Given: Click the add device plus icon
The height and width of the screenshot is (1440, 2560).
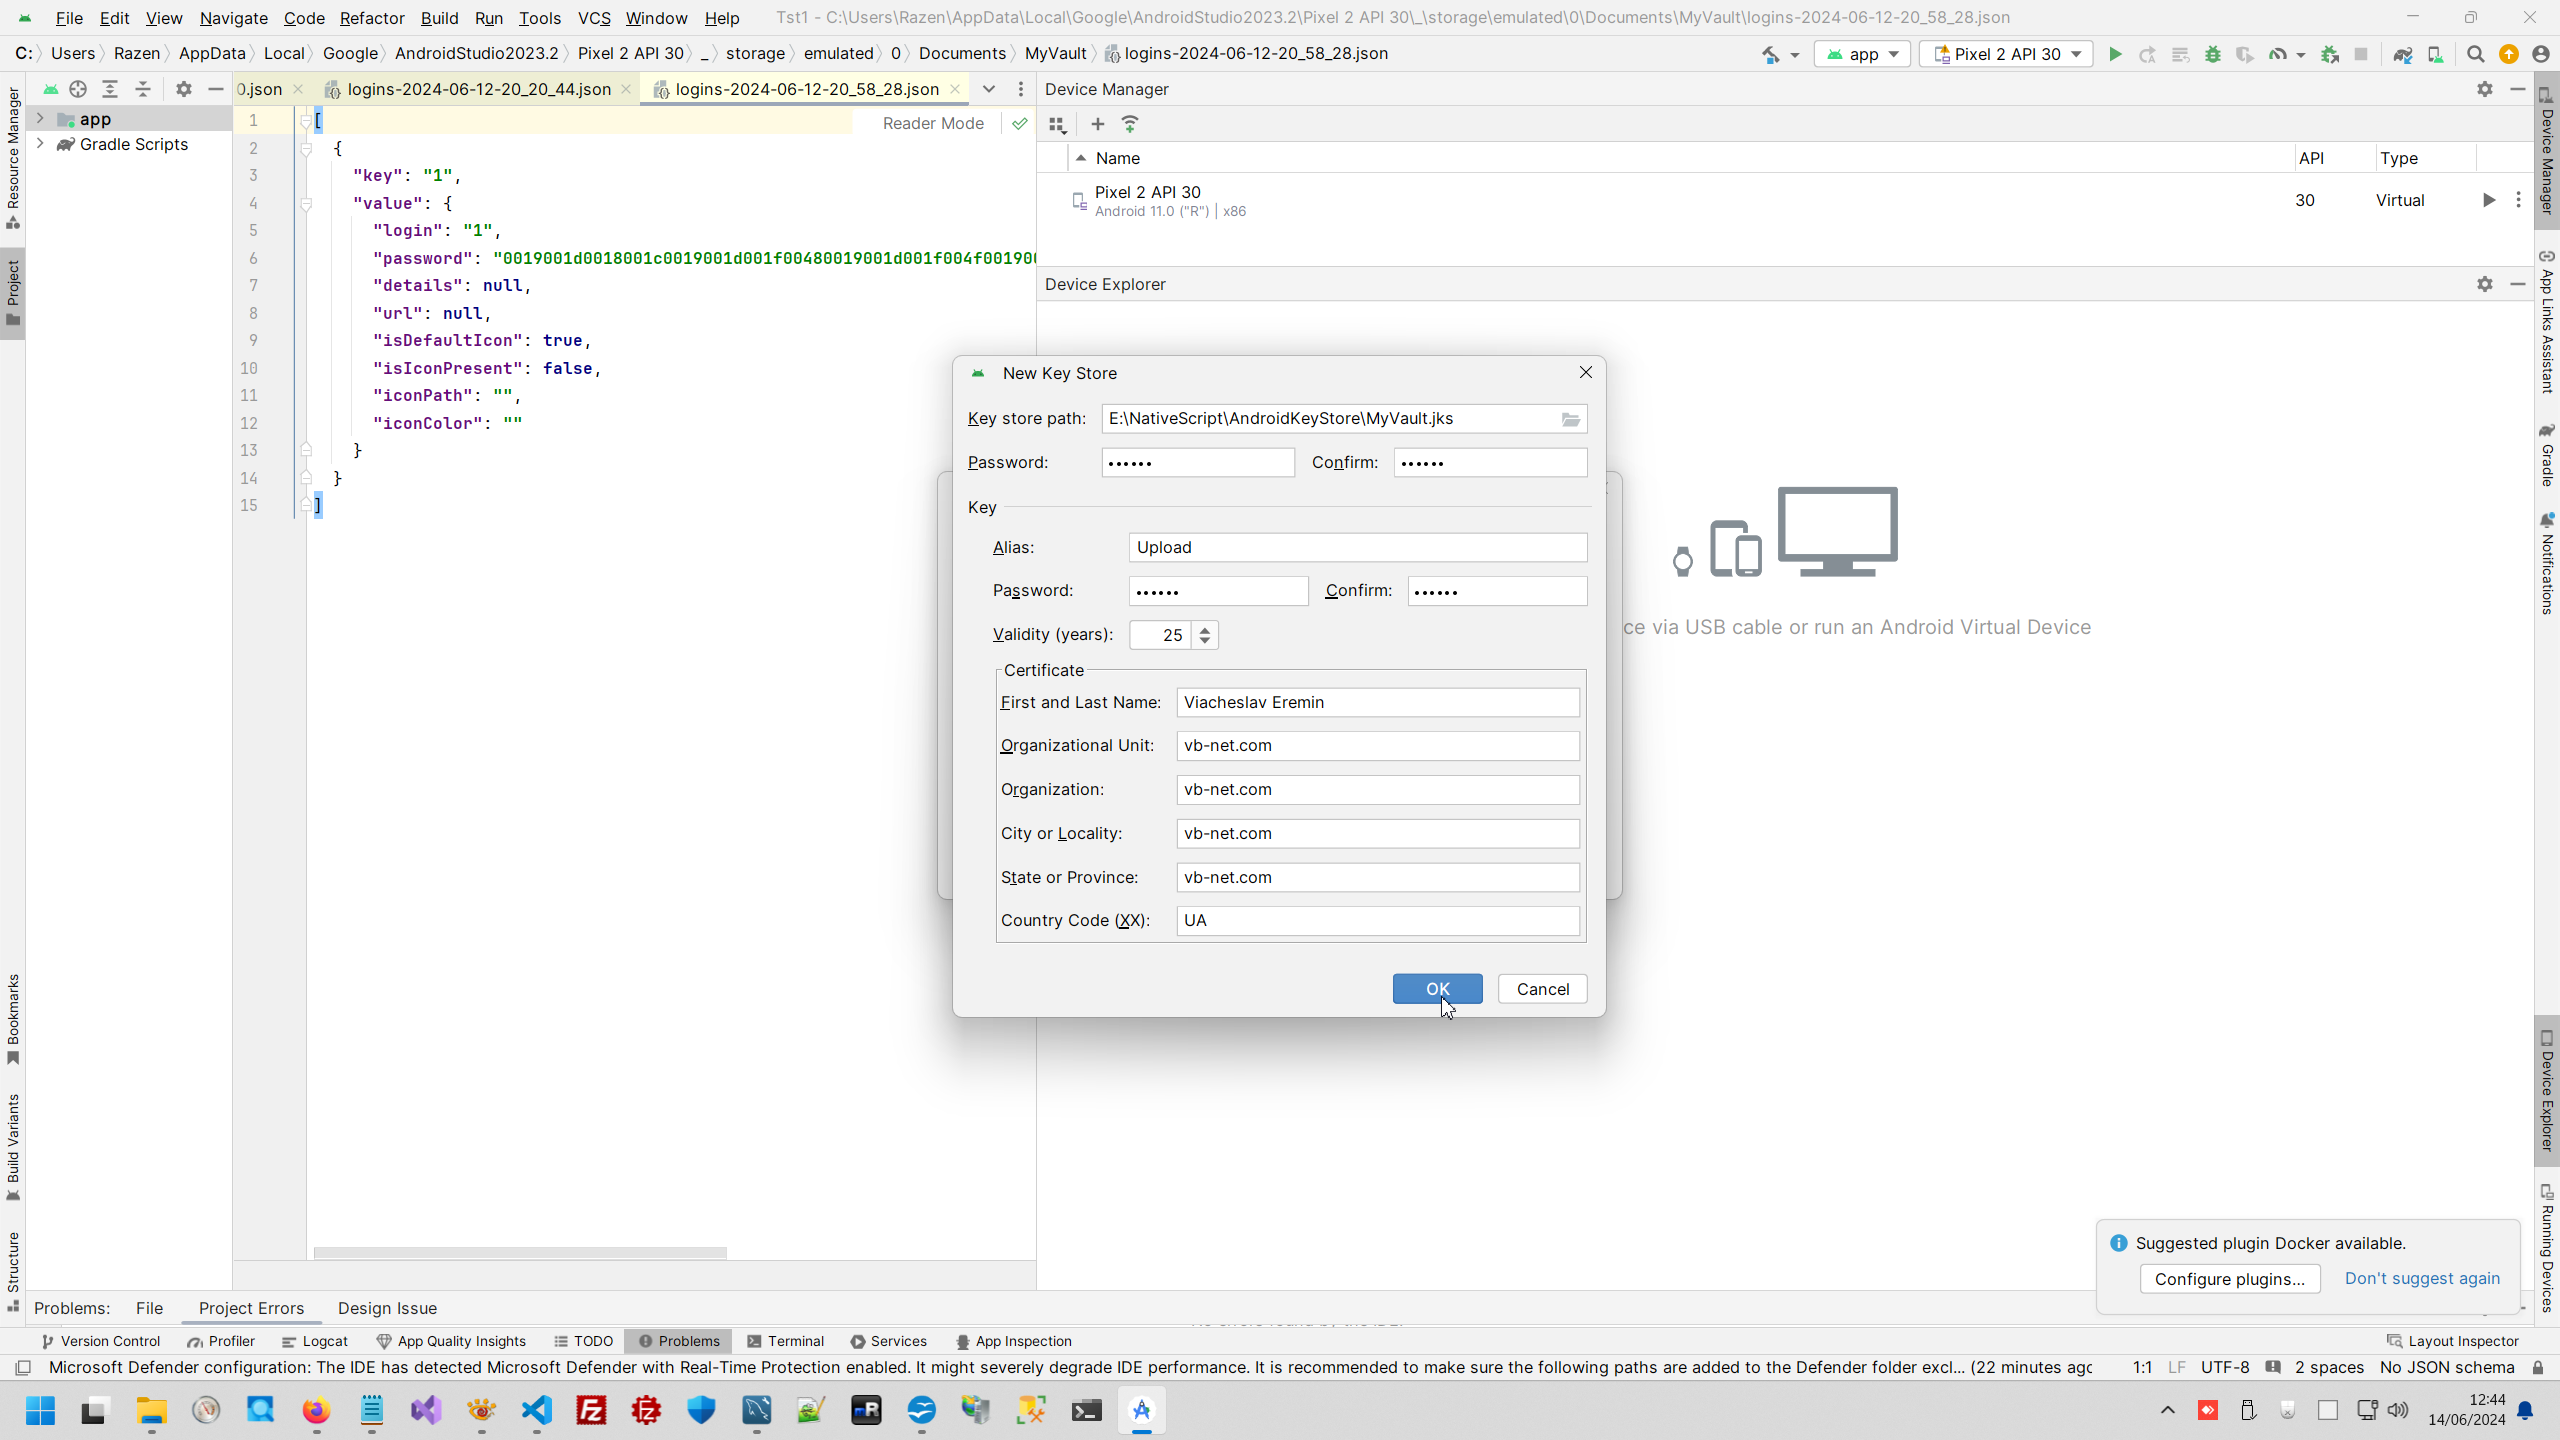Looking at the screenshot, I should pyautogui.click(x=1097, y=124).
